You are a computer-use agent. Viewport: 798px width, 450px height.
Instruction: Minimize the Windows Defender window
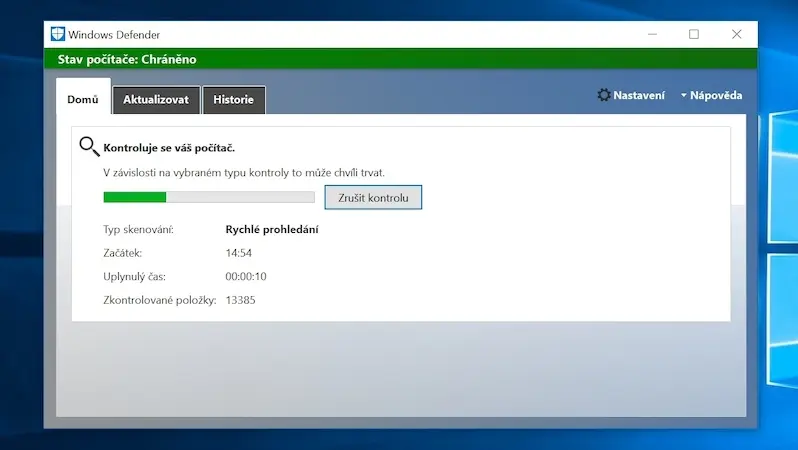coord(652,34)
